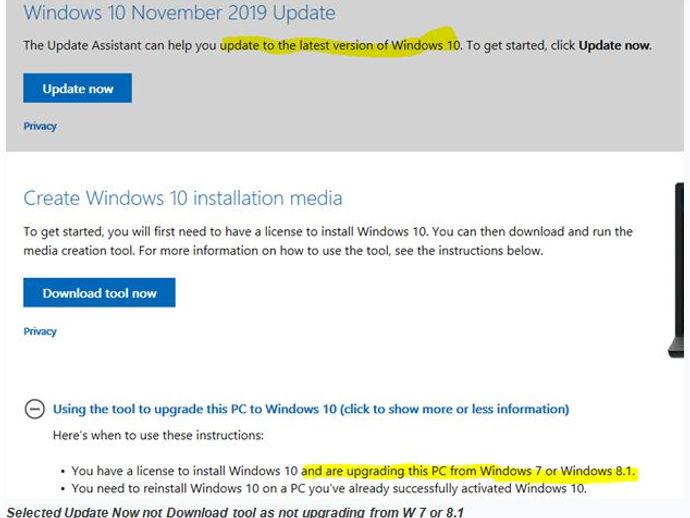Click text 'Here's when to use these instructions:'
The width and height of the screenshot is (690, 518).
(x=158, y=435)
